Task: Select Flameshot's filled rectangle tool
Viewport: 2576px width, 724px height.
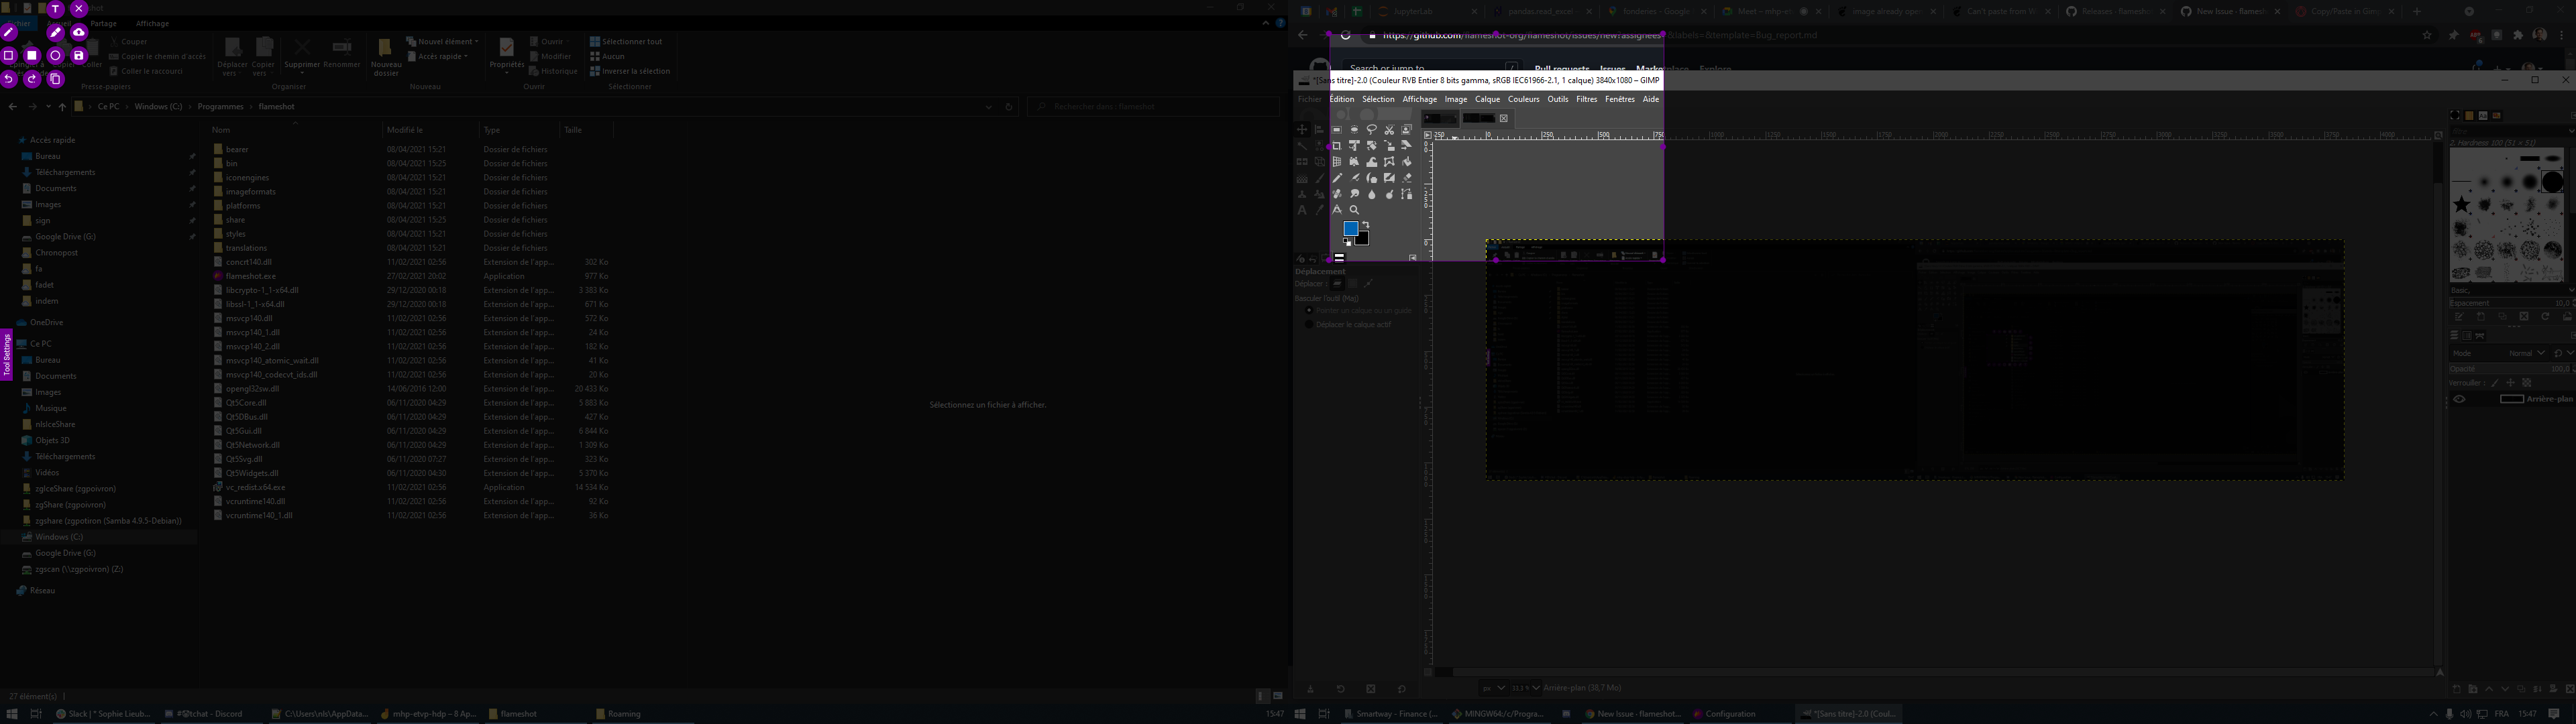Action: pyautogui.click(x=32, y=56)
